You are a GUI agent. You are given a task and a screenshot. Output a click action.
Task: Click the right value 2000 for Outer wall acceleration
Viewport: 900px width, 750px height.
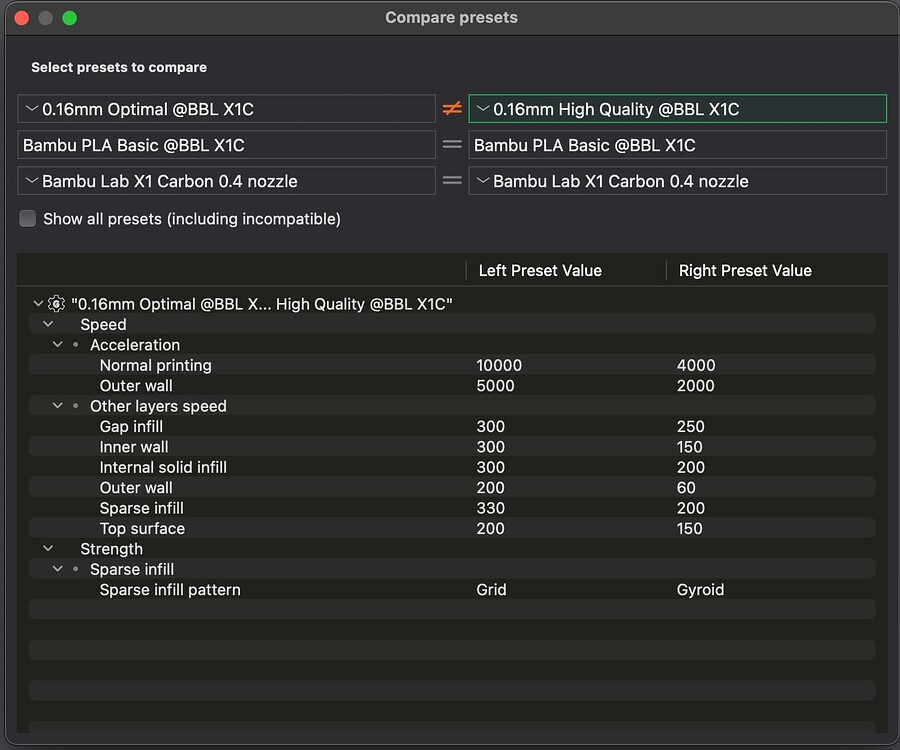(696, 386)
